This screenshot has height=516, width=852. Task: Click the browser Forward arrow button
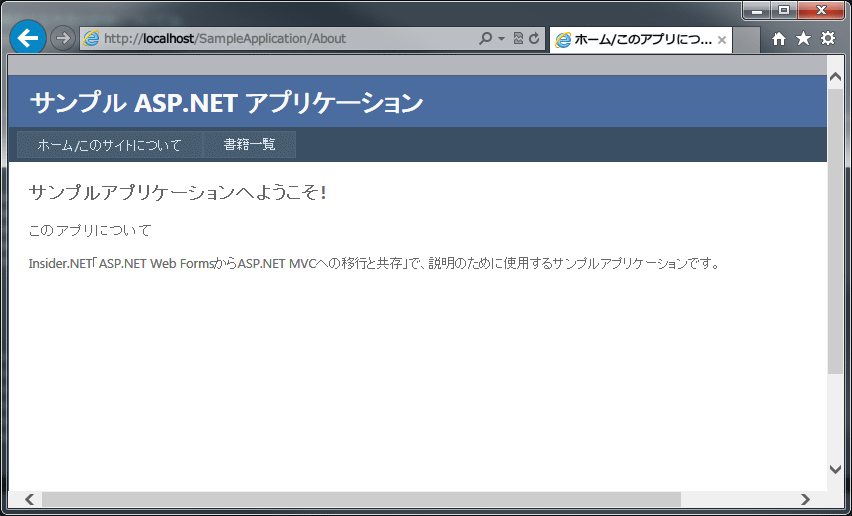62,38
